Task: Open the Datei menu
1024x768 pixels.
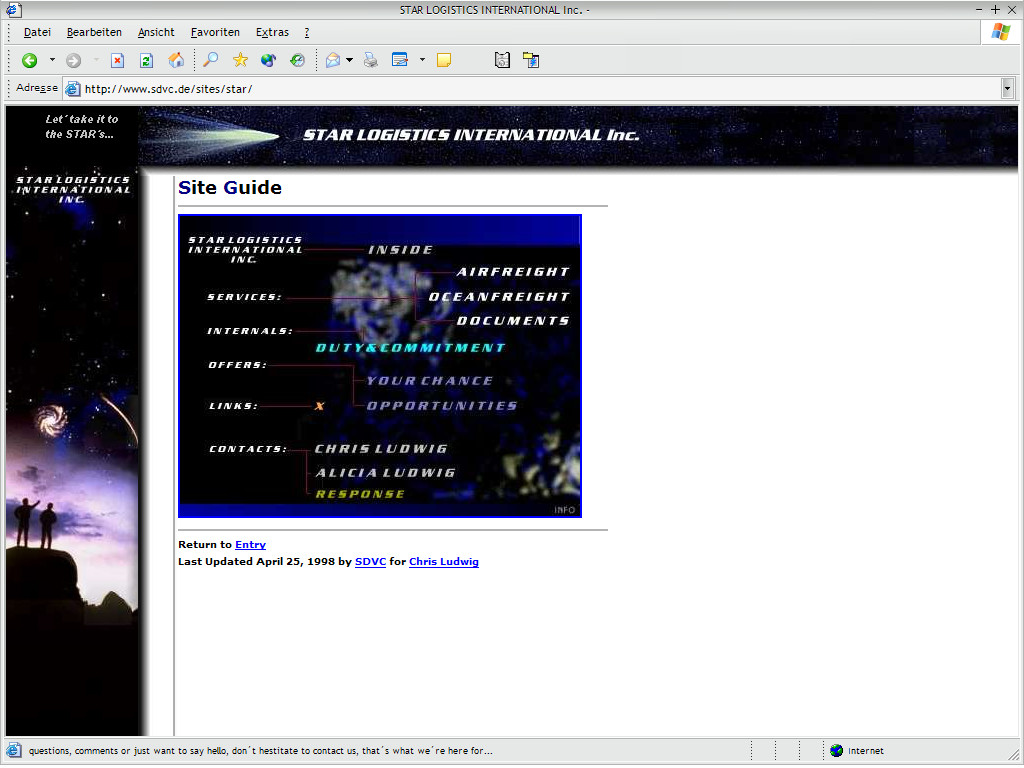Action: coord(37,32)
